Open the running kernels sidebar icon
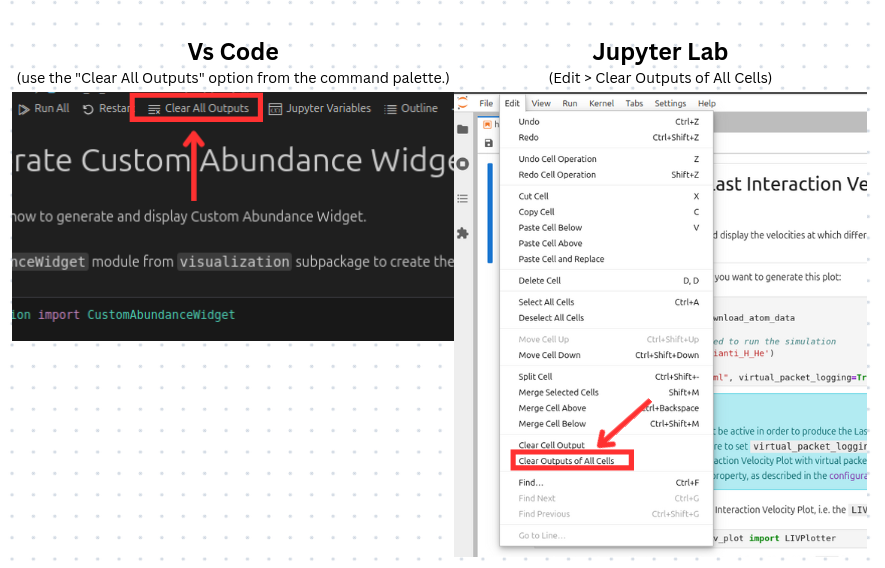This screenshot has height=568, width=885. pyautogui.click(x=462, y=164)
